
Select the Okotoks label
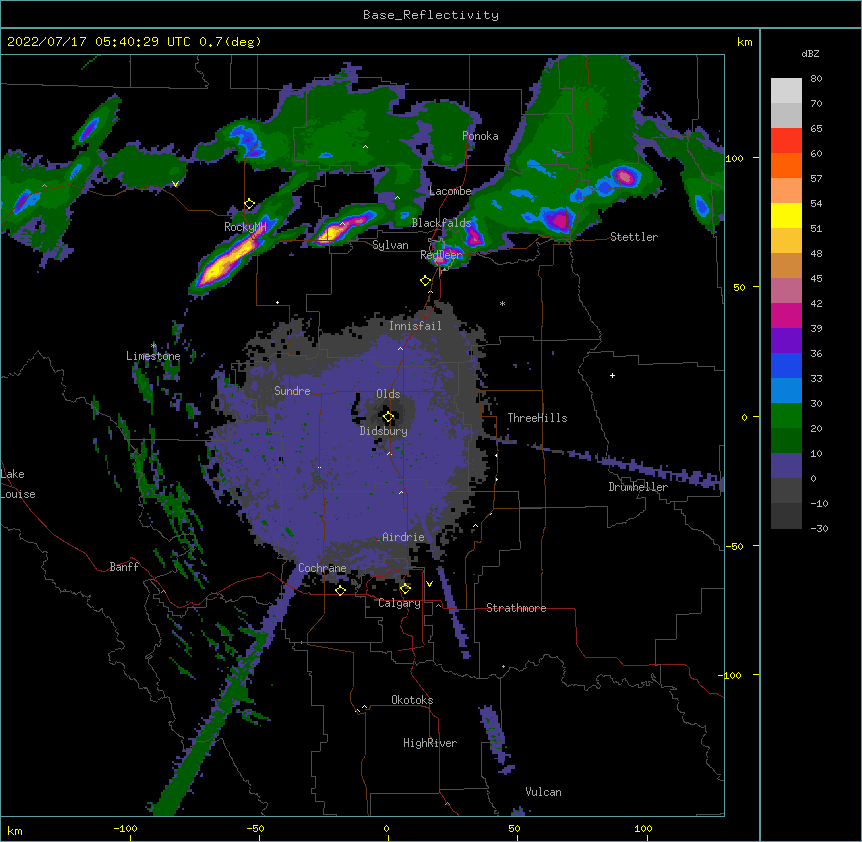412,700
